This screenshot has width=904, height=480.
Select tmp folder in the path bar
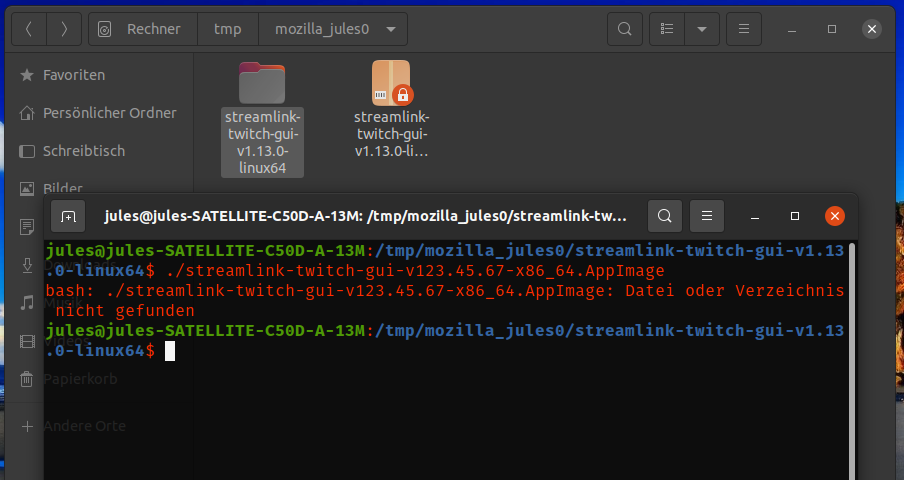click(x=228, y=29)
